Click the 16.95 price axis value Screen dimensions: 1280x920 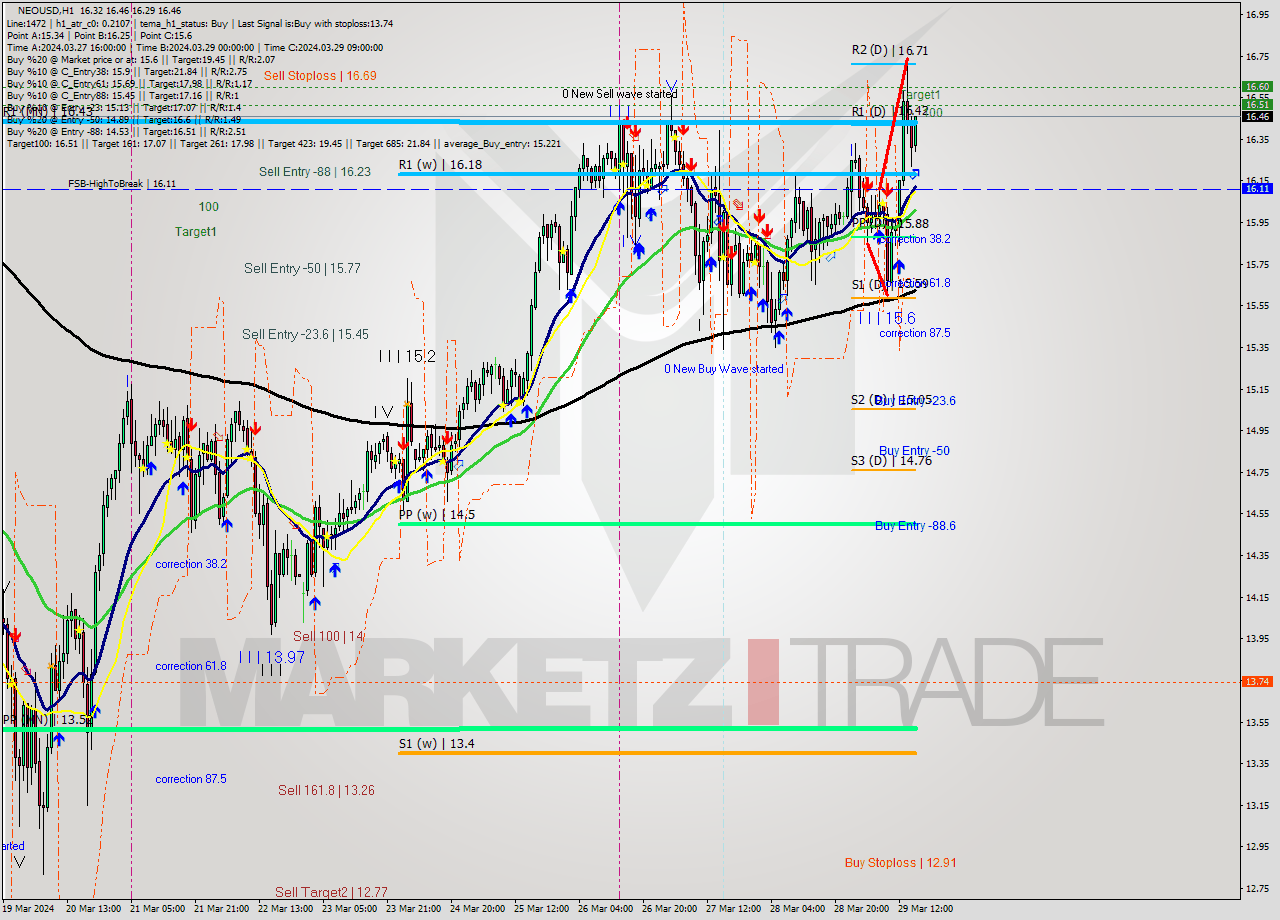[1256, 14]
